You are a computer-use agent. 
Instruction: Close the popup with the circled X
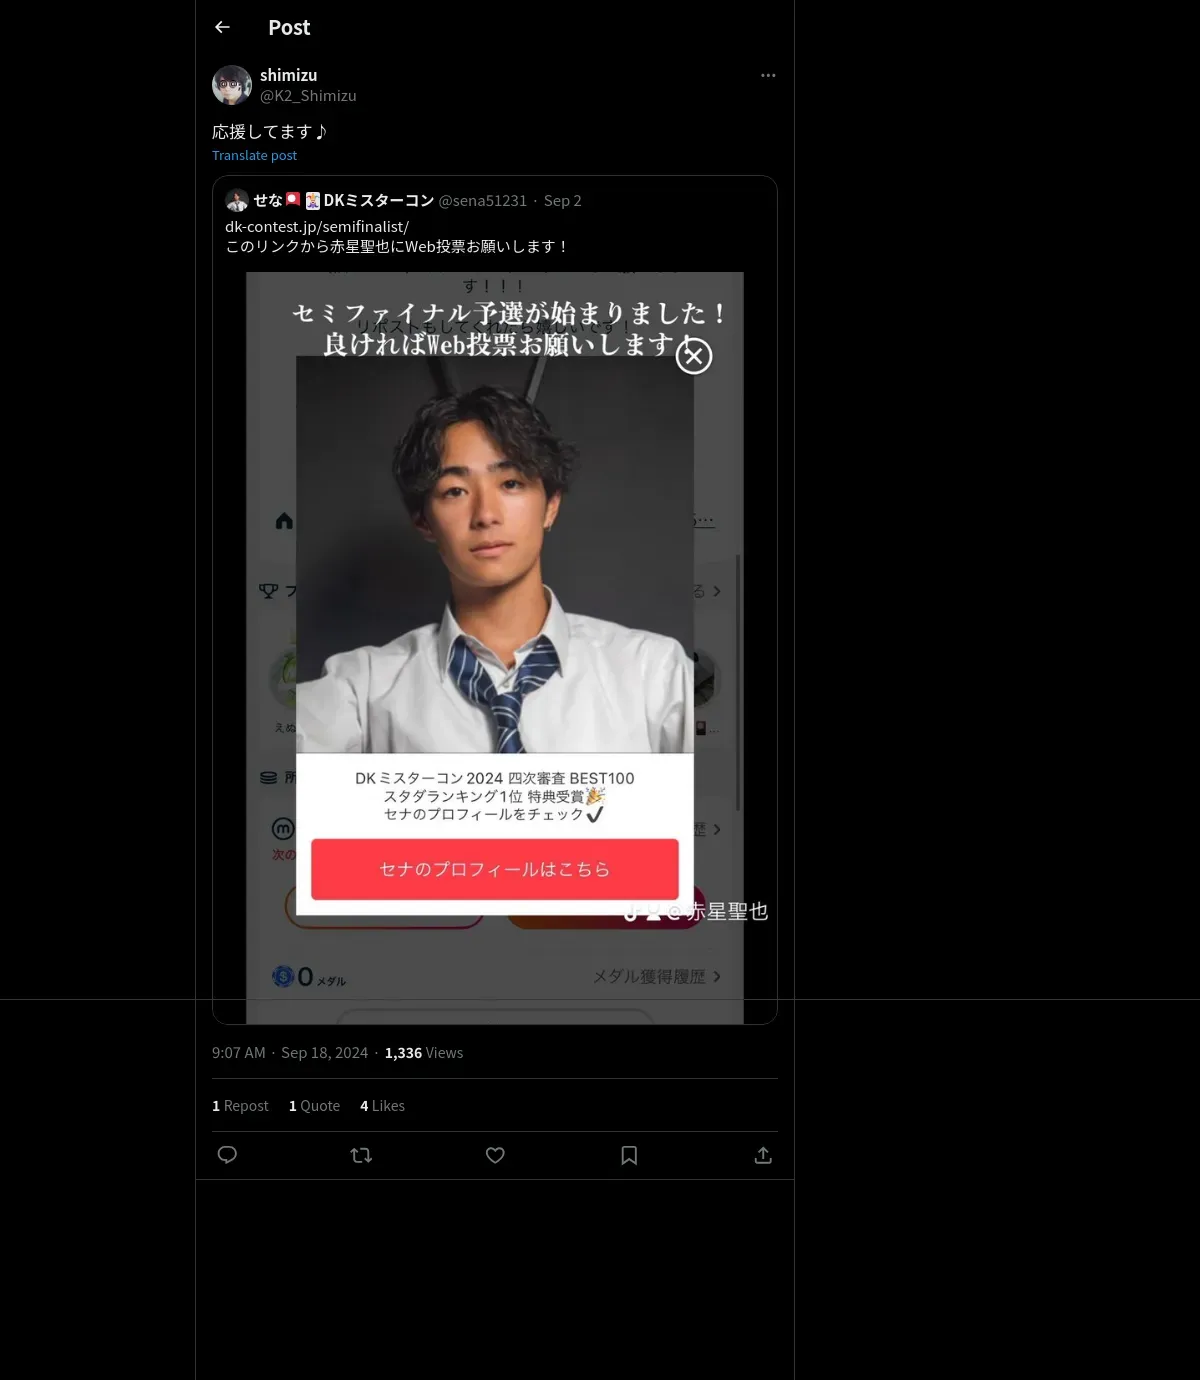694,356
